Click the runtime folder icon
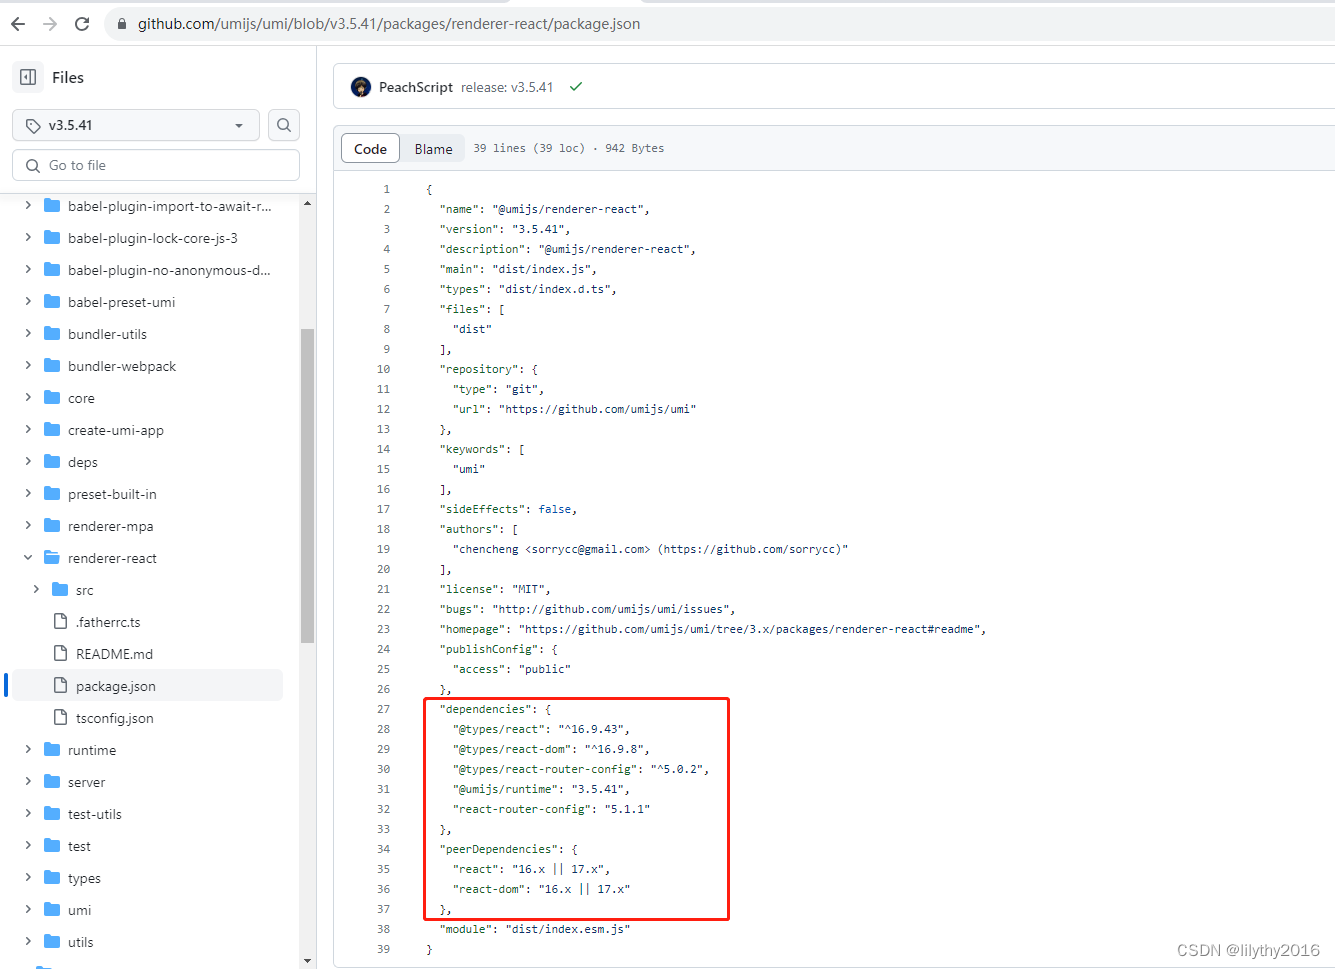This screenshot has width=1335, height=969. click(x=52, y=750)
